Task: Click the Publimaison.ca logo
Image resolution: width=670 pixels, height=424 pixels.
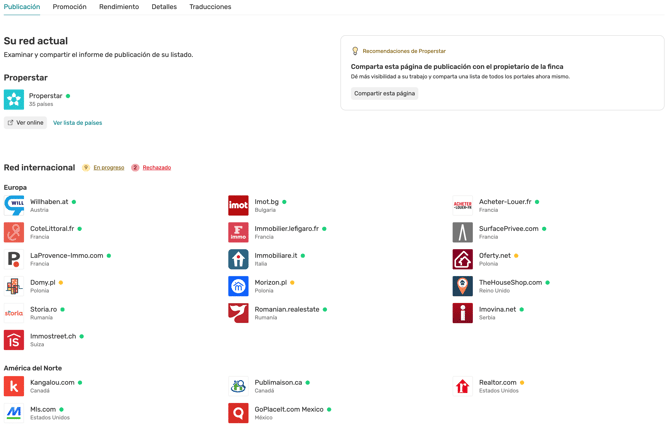Action: click(x=238, y=386)
